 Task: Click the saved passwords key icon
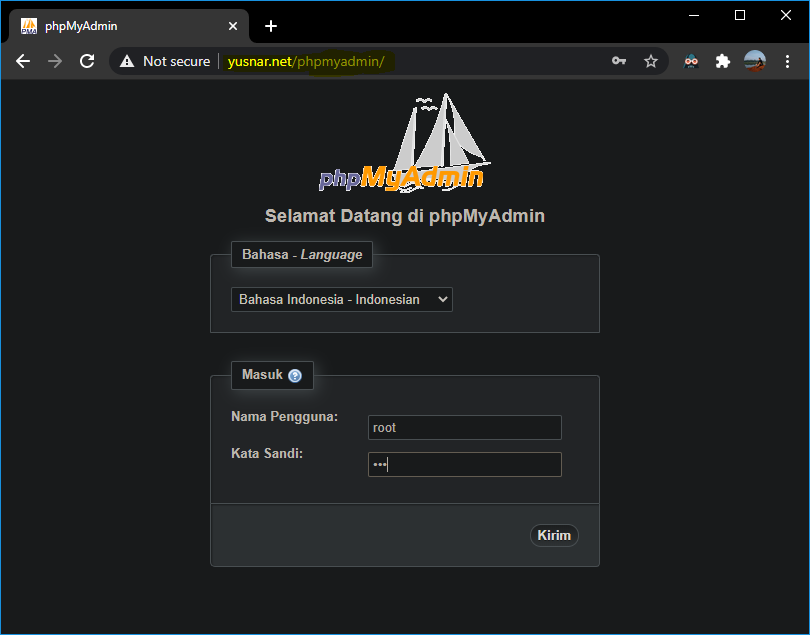pos(619,61)
